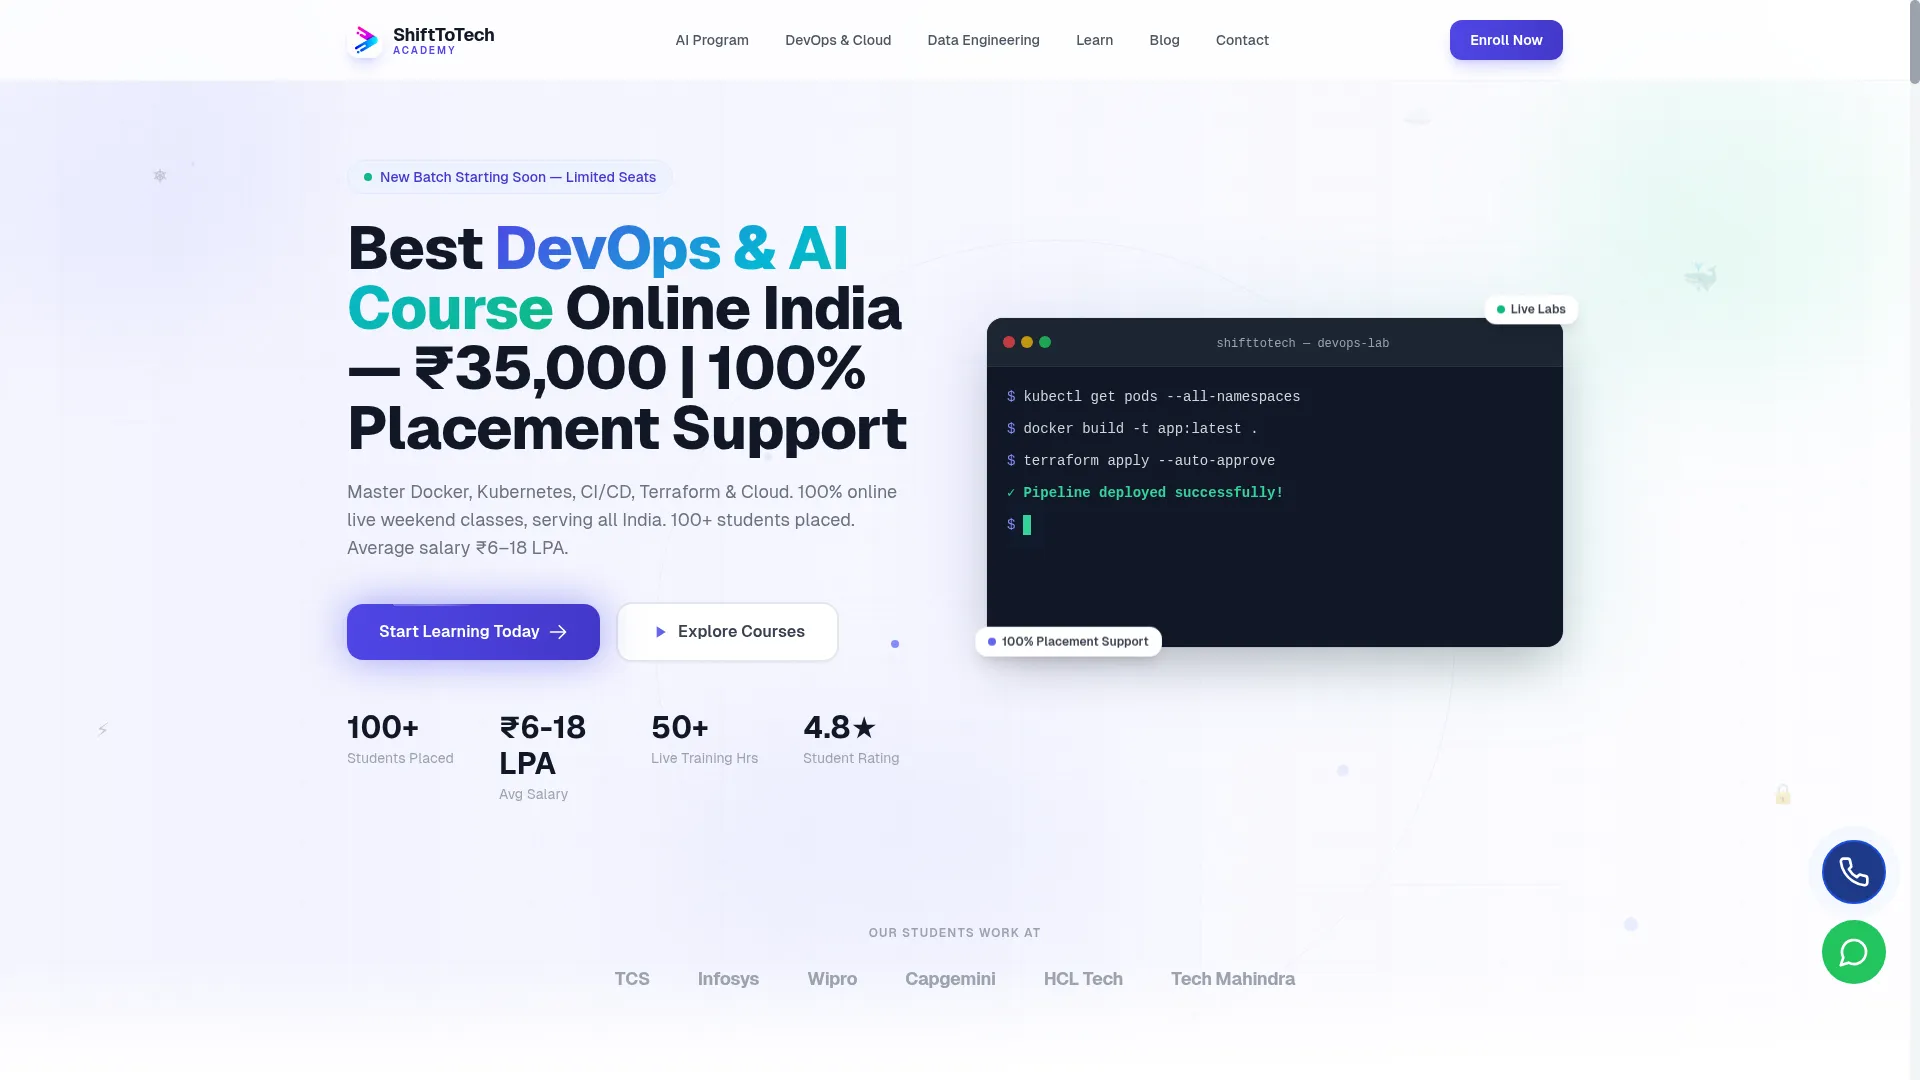Visit the Blog nav link

click(x=1164, y=40)
